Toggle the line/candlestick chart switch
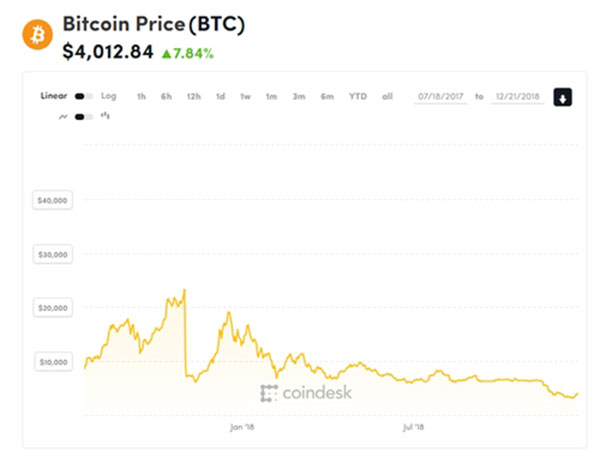 pyautogui.click(x=84, y=117)
